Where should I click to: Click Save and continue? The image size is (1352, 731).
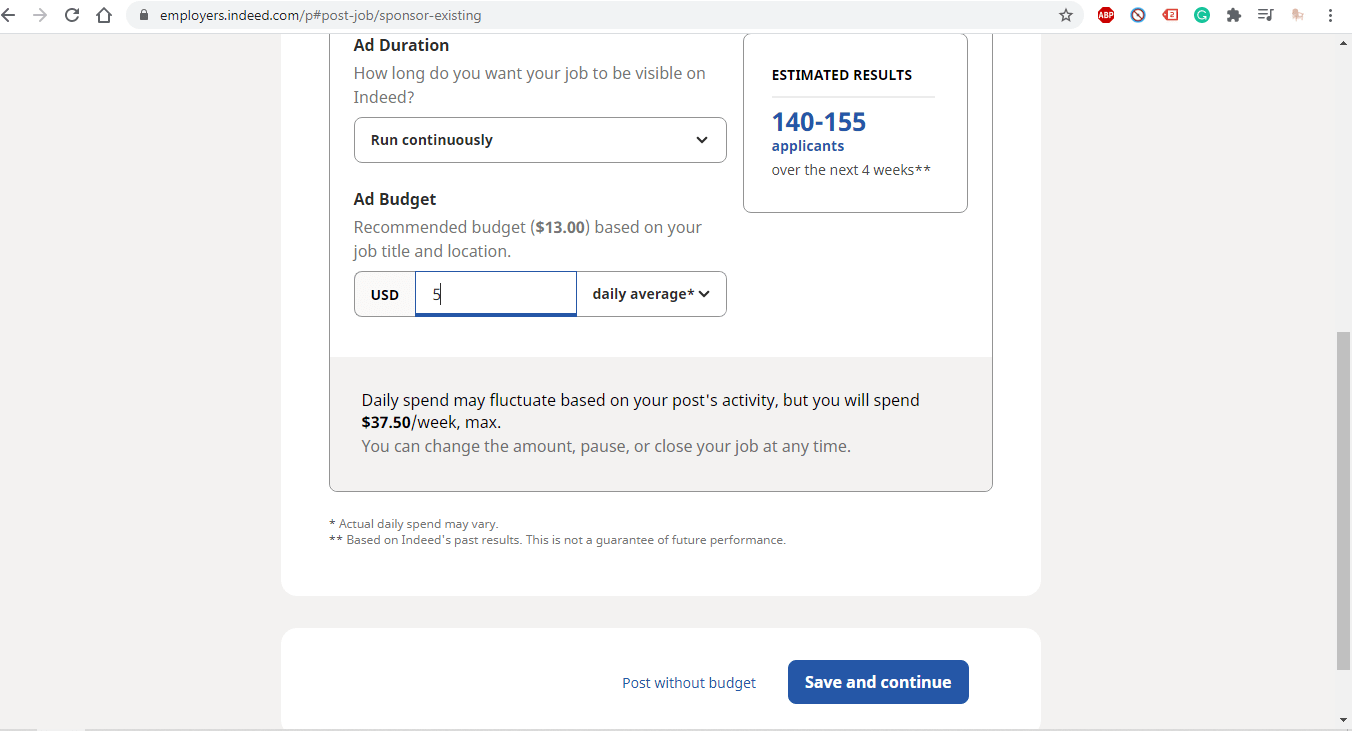[877, 681]
